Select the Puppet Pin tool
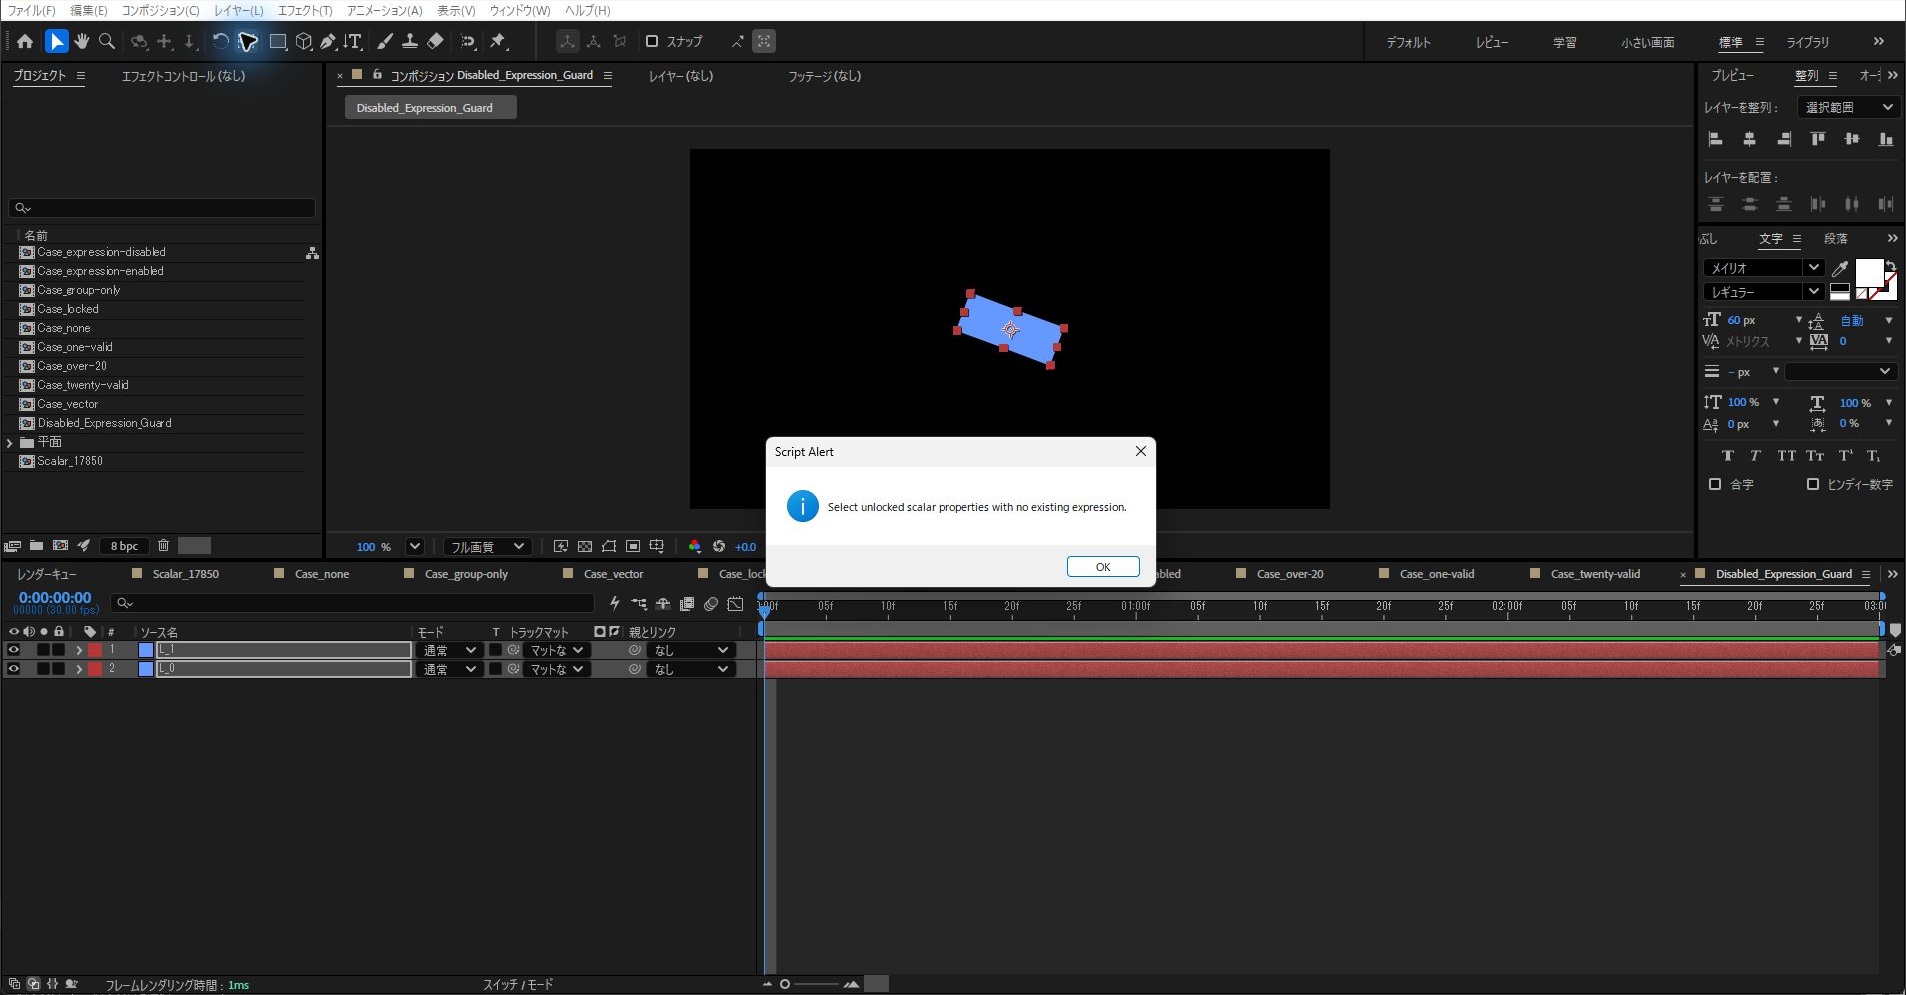 [x=498, y=41]
